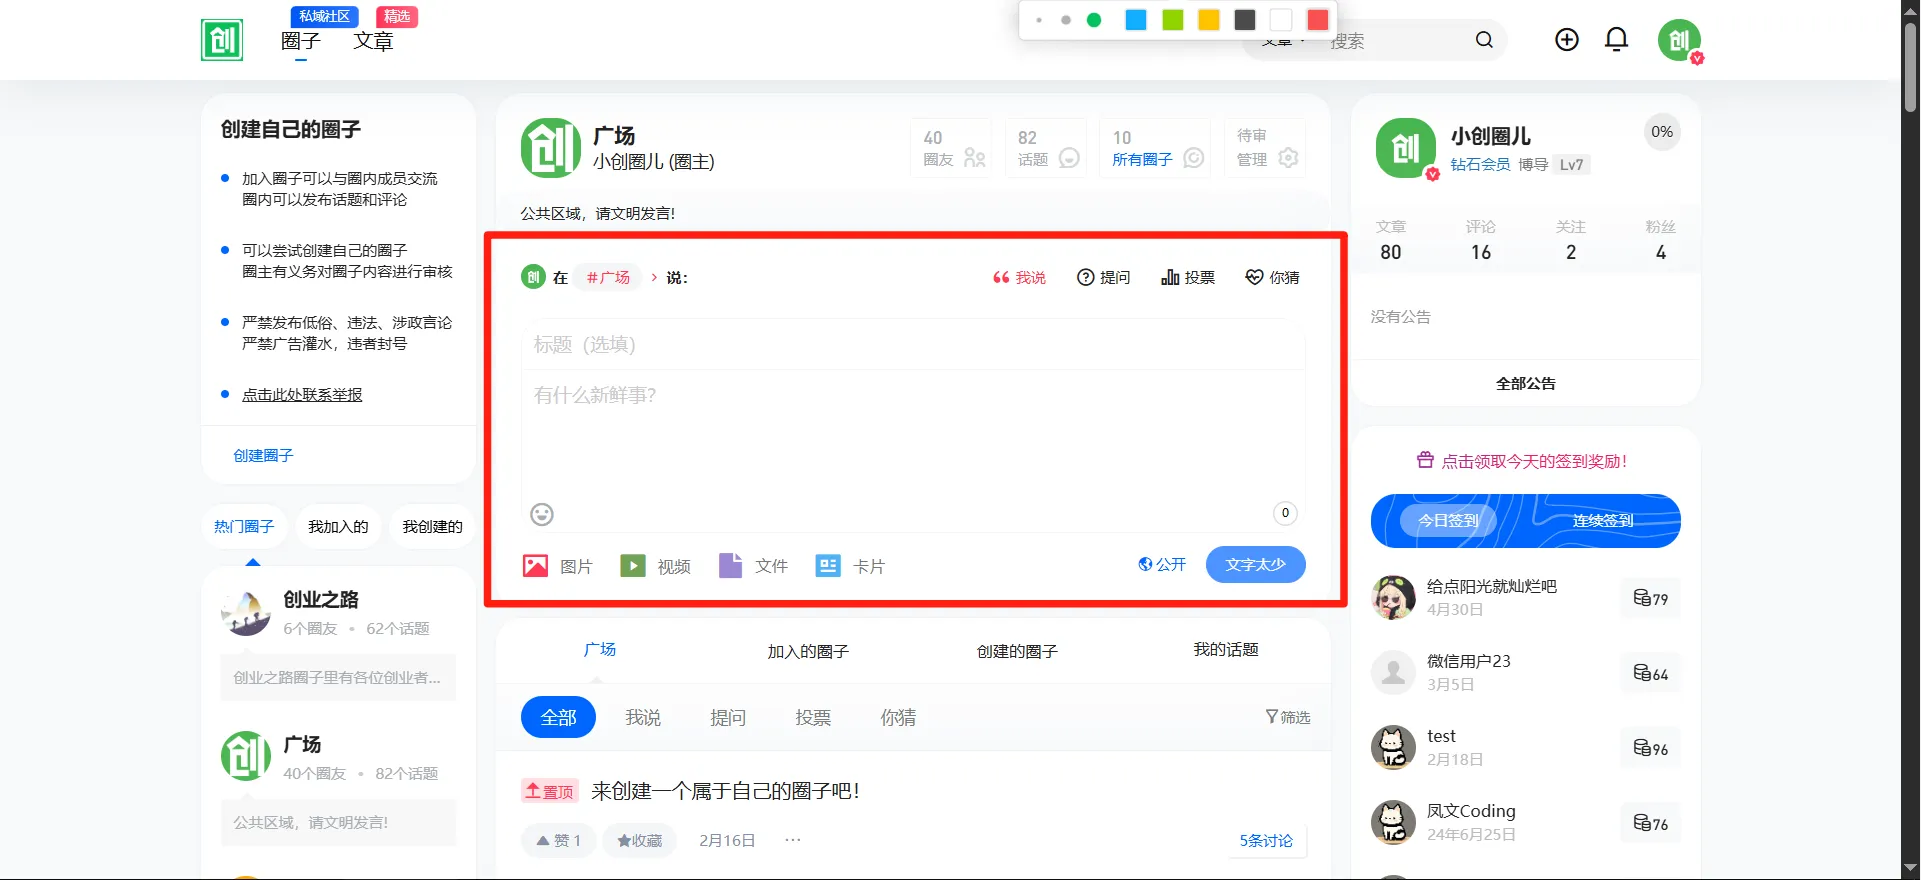Filter feed by 投票
The width and height of the screenshot is (1921, 880).
813,718
